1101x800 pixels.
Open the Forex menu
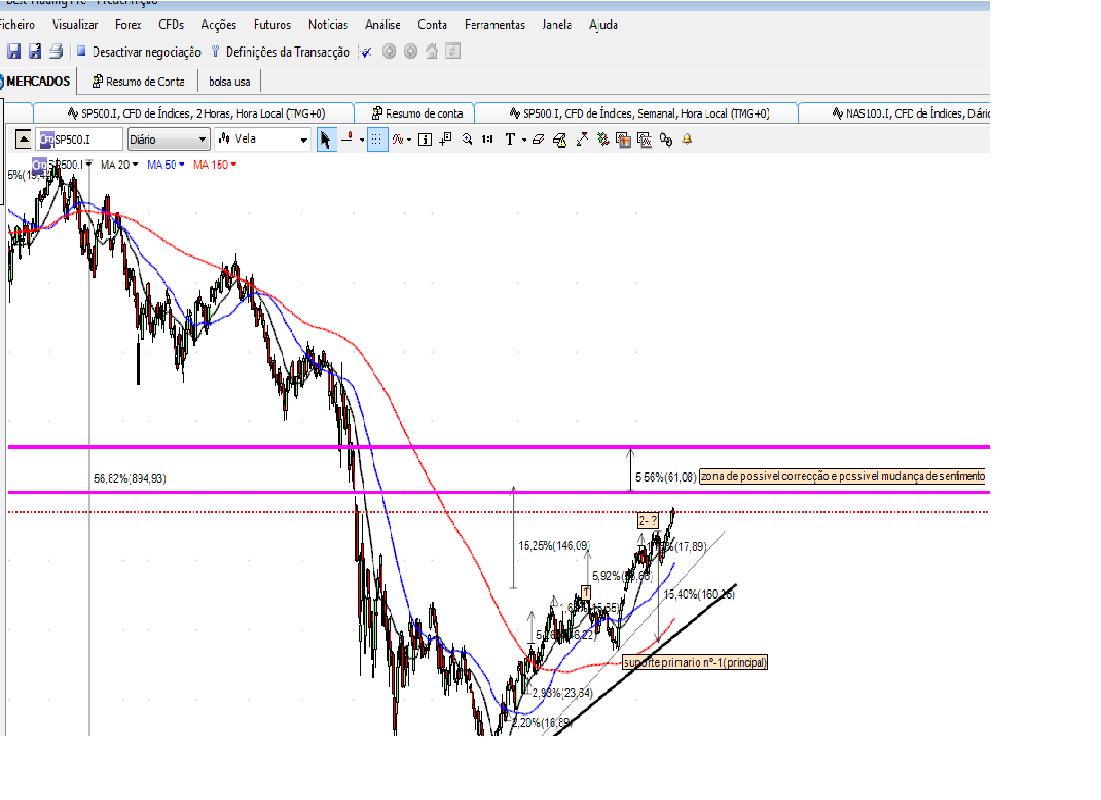(x=128, y=25)
